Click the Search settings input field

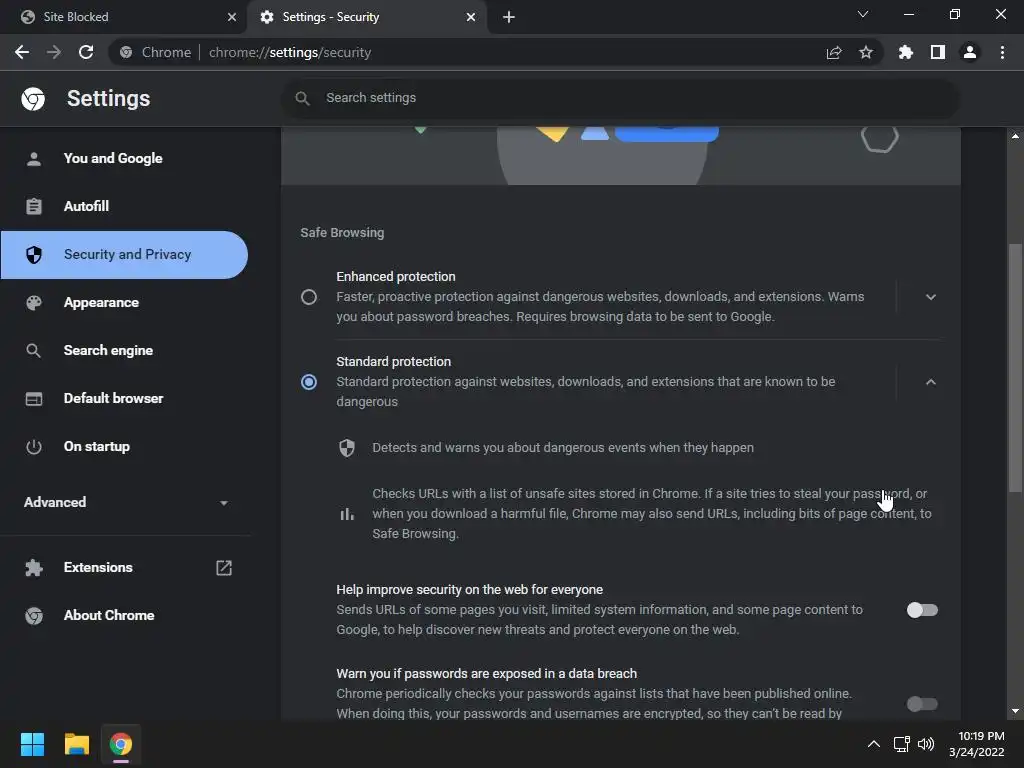click(x=620, y=98)
